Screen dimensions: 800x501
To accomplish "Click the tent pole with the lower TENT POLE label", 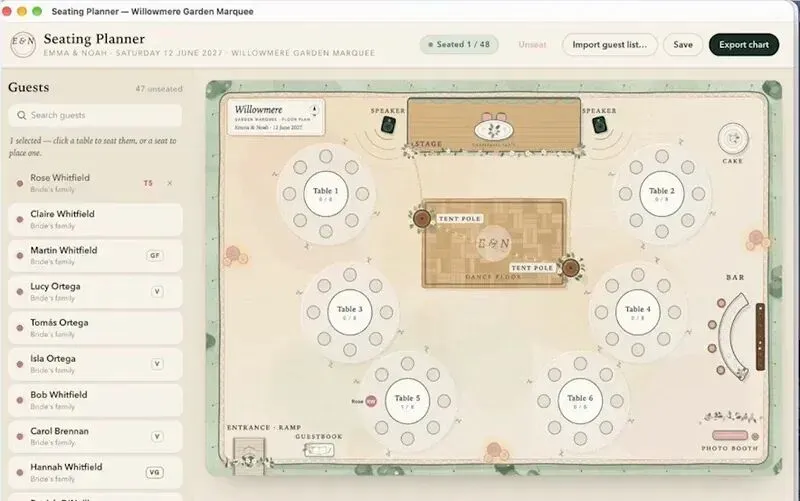I will pyautogui.click(x=570, y=267).
